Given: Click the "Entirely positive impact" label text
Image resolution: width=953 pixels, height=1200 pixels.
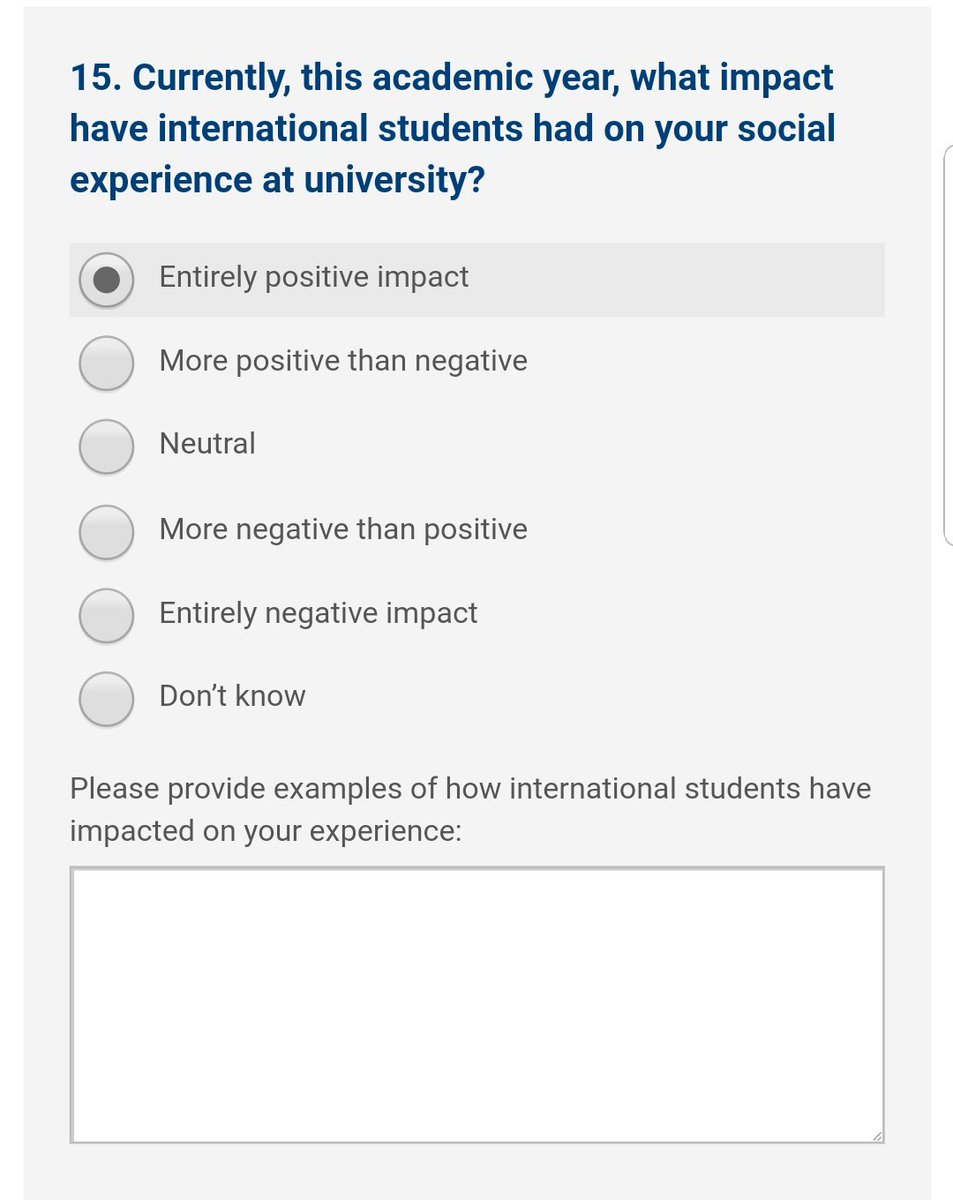Looking at the screenshot, I should pos(313,277).
